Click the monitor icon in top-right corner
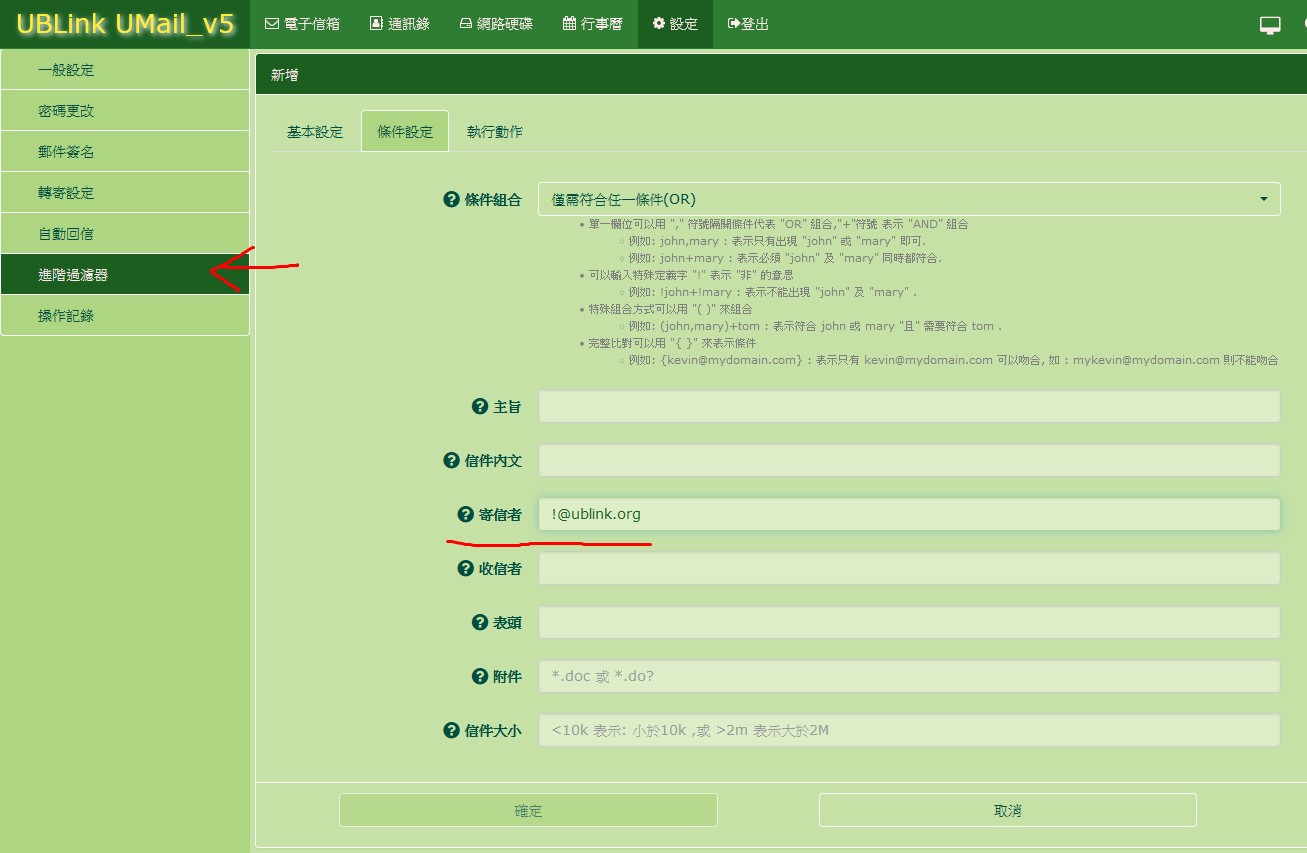Viewport: 1307px width, 853px height. (x=1270, y=26)
